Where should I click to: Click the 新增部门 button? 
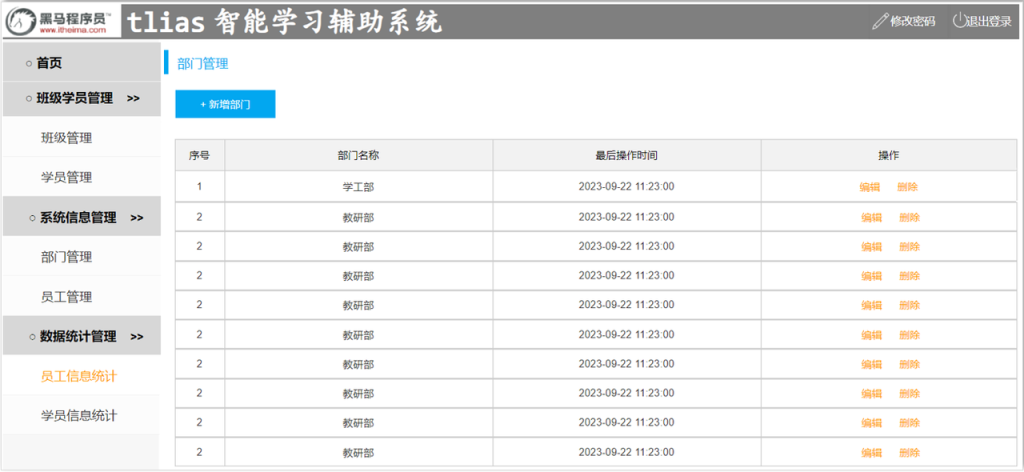[225, 104]
